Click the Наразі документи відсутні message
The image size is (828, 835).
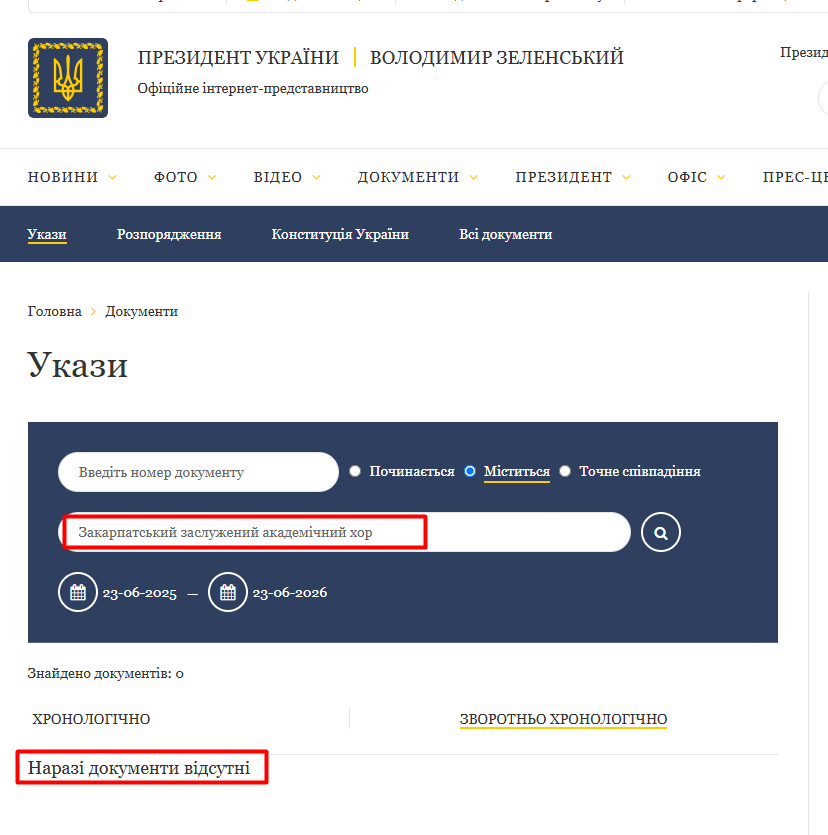coord(139,768)
